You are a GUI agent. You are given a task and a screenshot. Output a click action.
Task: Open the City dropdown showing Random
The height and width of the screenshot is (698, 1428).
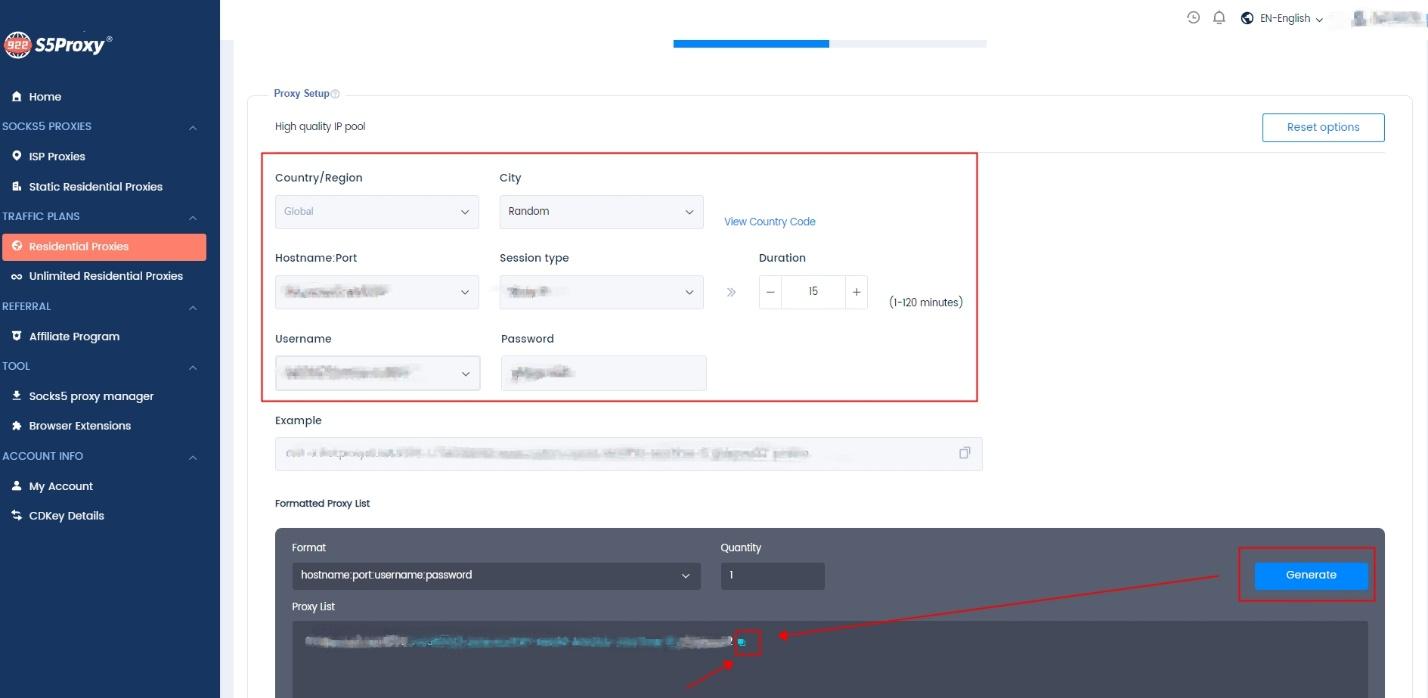600,211
